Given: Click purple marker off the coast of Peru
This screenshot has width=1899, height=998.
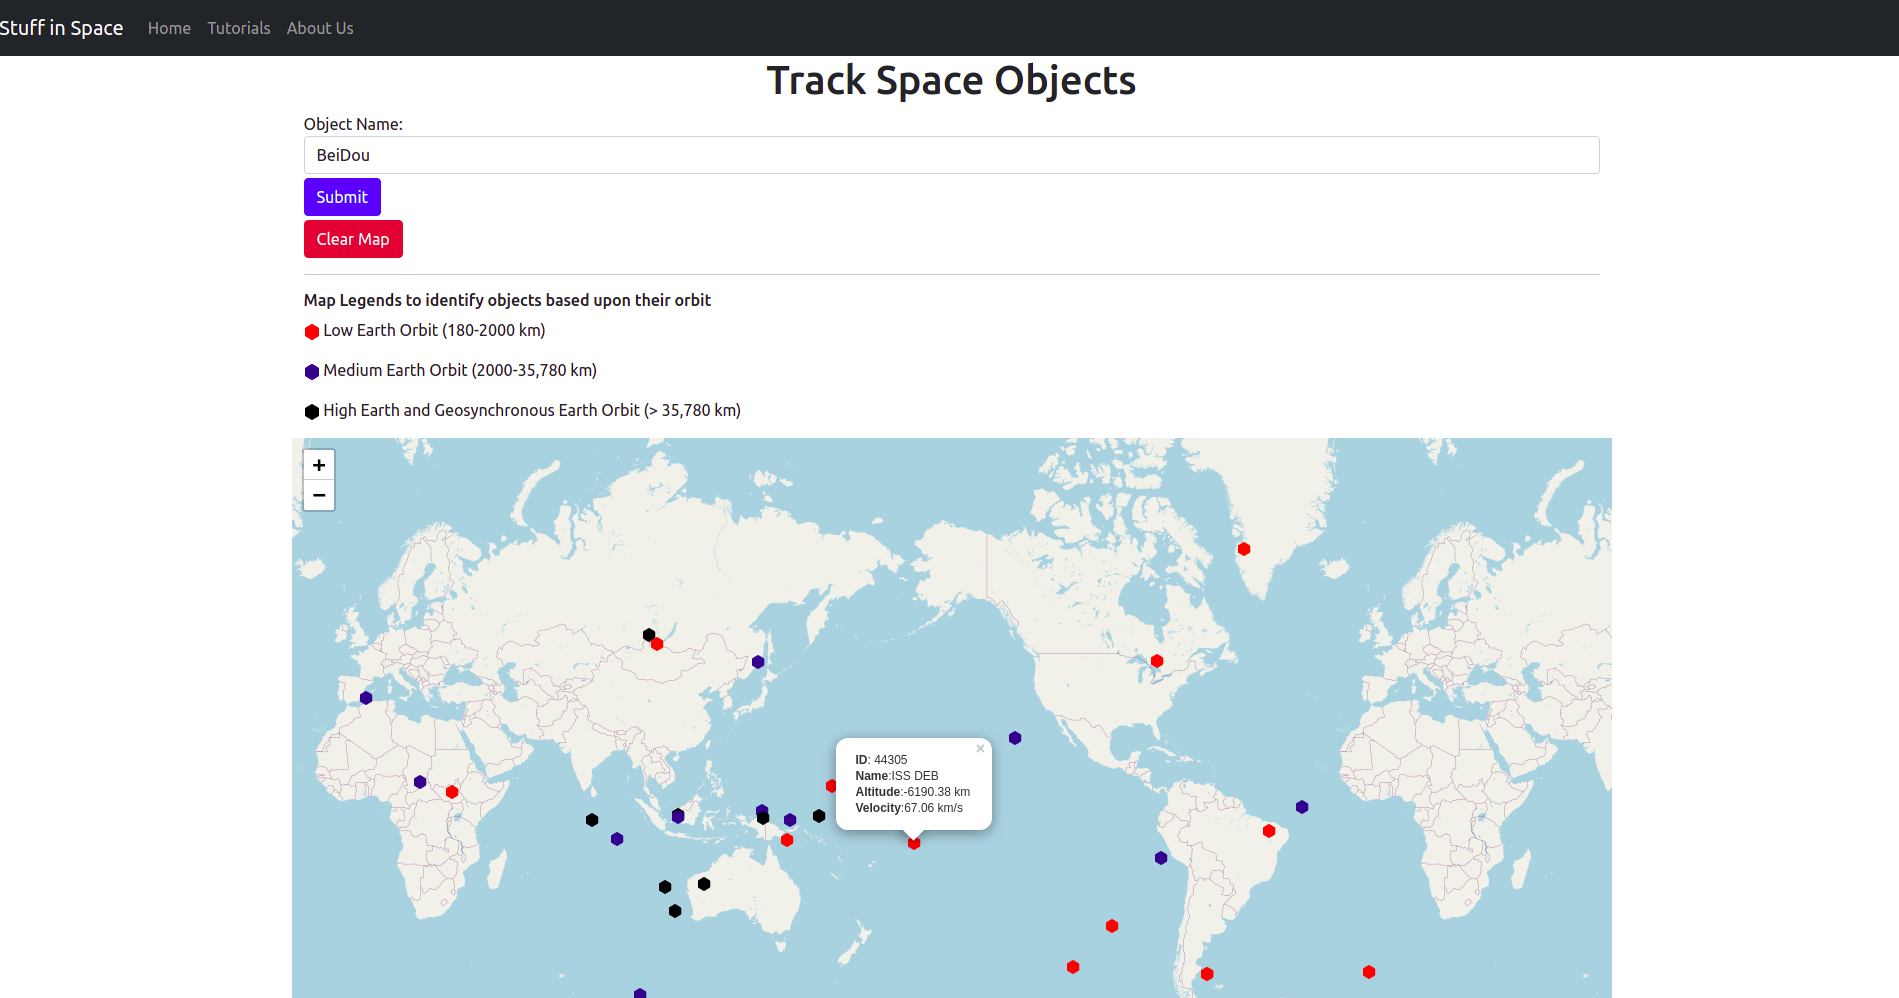Looking at the screenshot, I should coord(1161,858).
